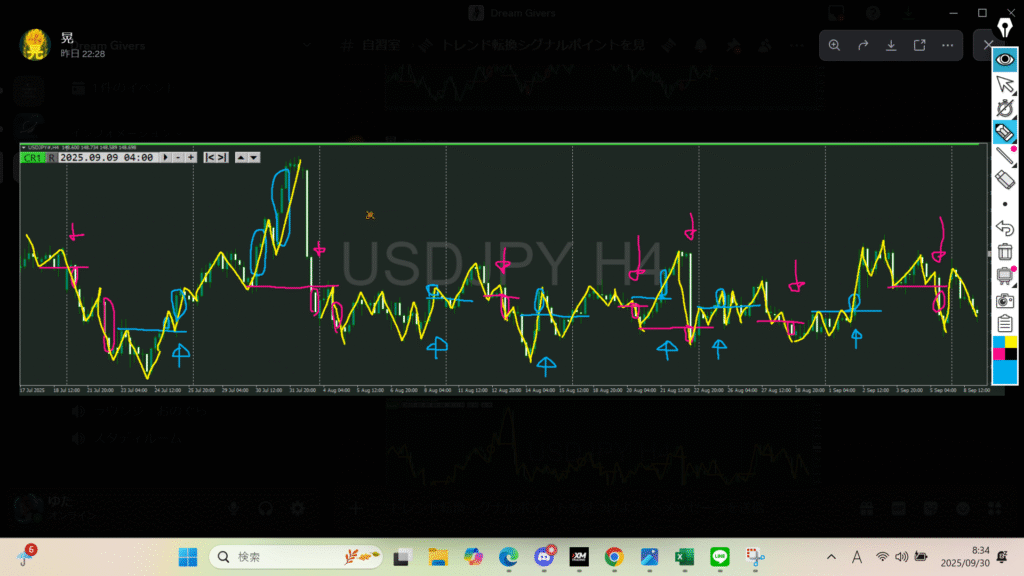Select the highlighter tool in the pen toolbar
1024x576 pixels.
(x=1005, y=132)
